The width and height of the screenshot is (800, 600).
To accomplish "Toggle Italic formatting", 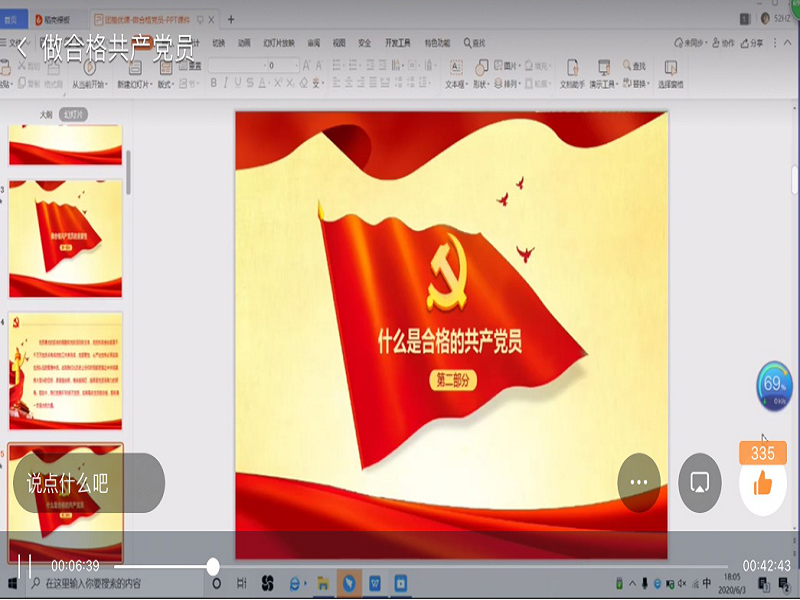I will point(226,83).
